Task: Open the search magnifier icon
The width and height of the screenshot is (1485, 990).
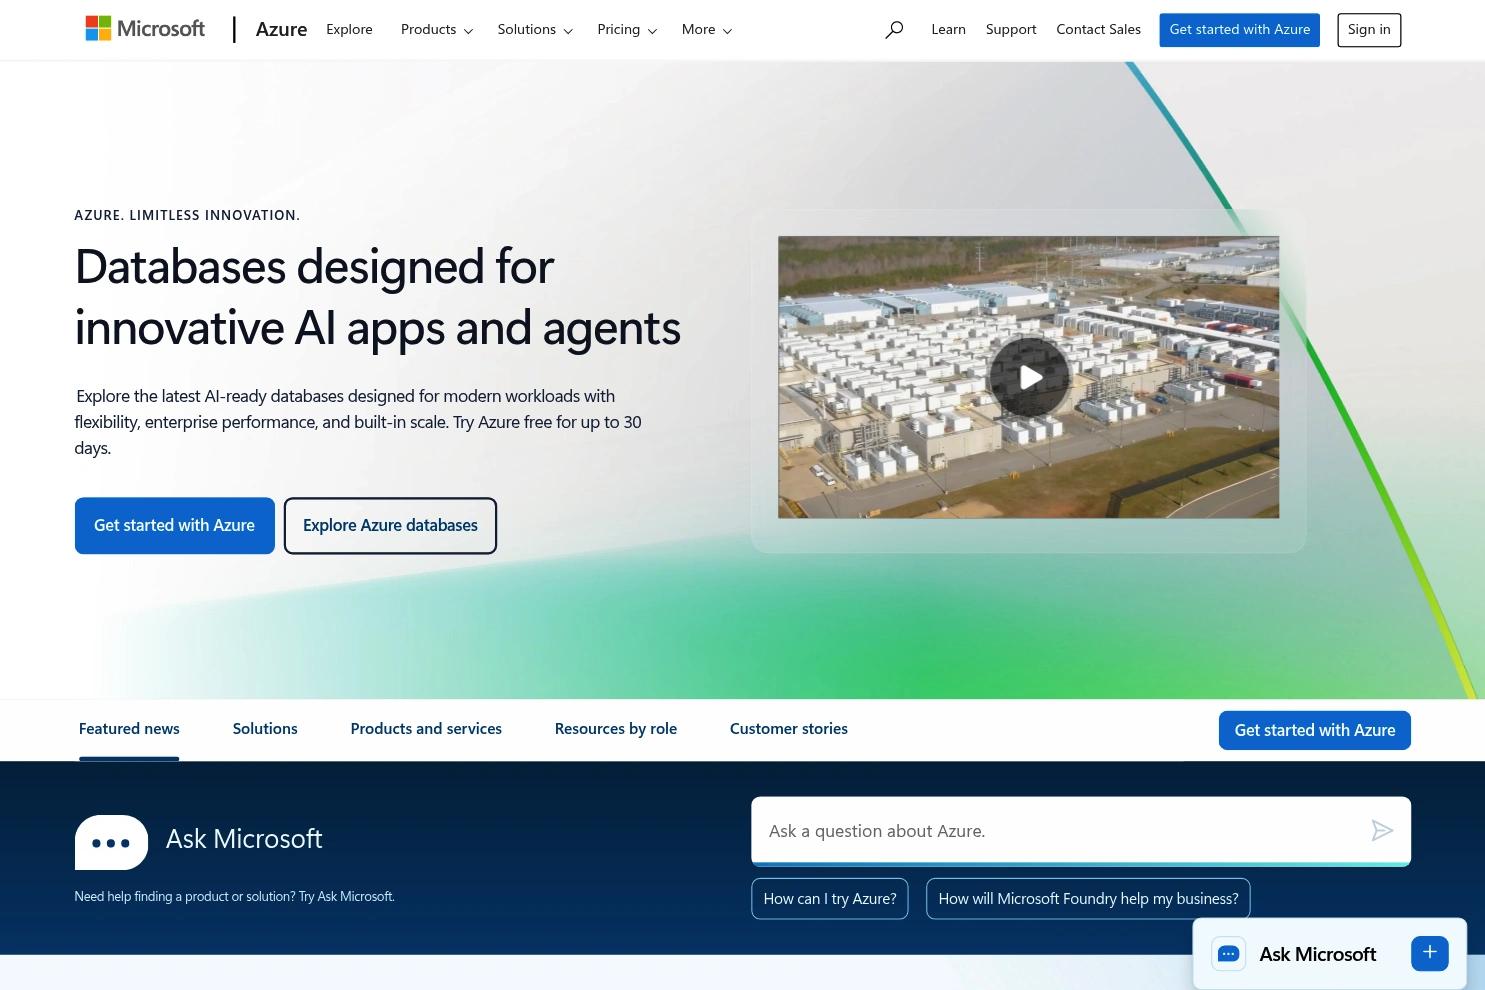Action: (894, 30)
